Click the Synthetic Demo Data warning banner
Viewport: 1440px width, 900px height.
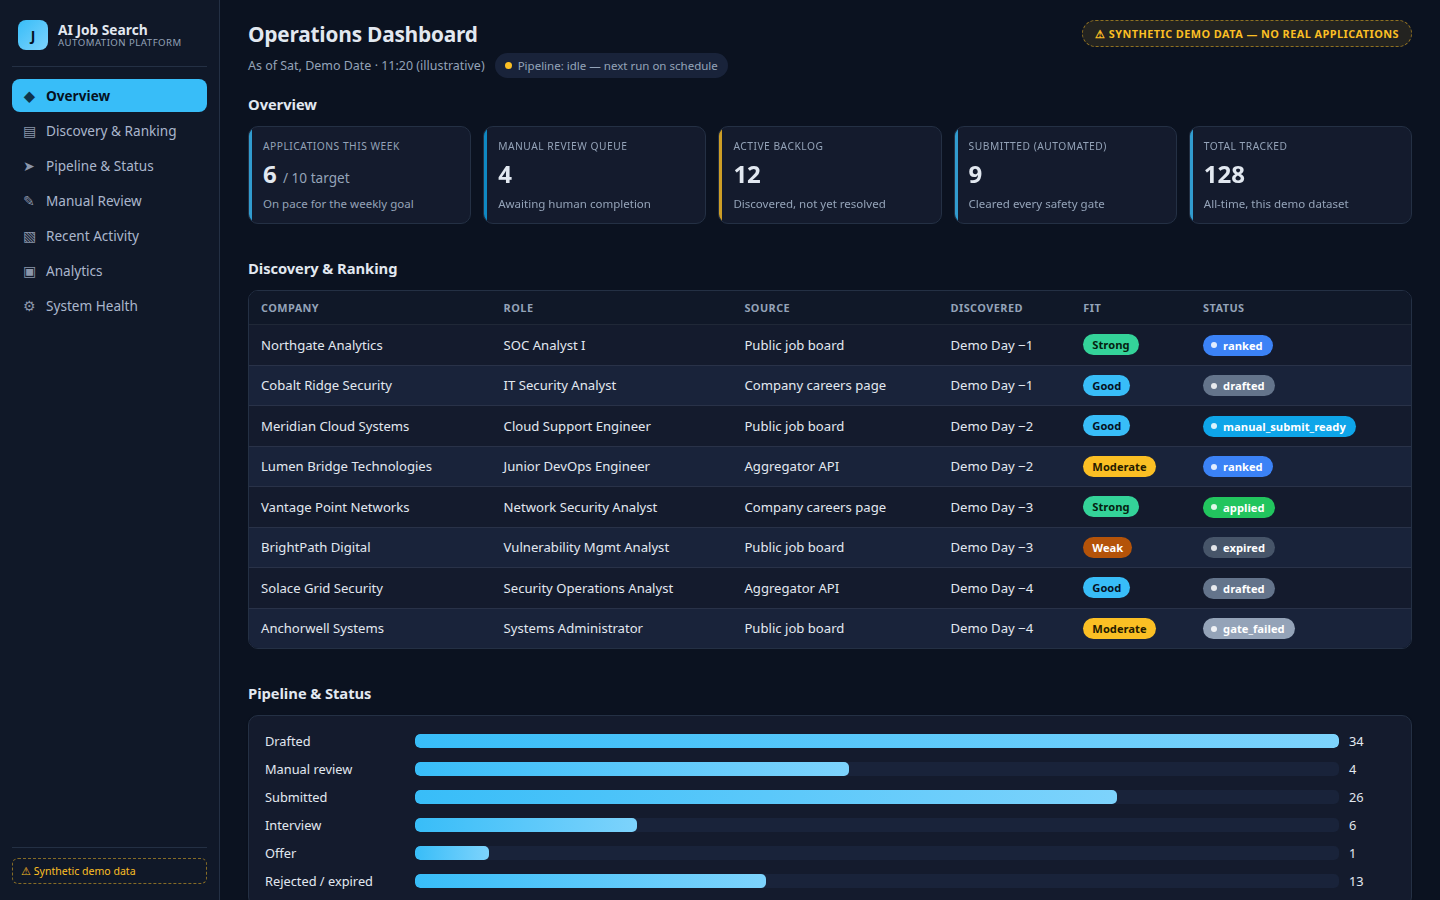tap(1246, 34)
